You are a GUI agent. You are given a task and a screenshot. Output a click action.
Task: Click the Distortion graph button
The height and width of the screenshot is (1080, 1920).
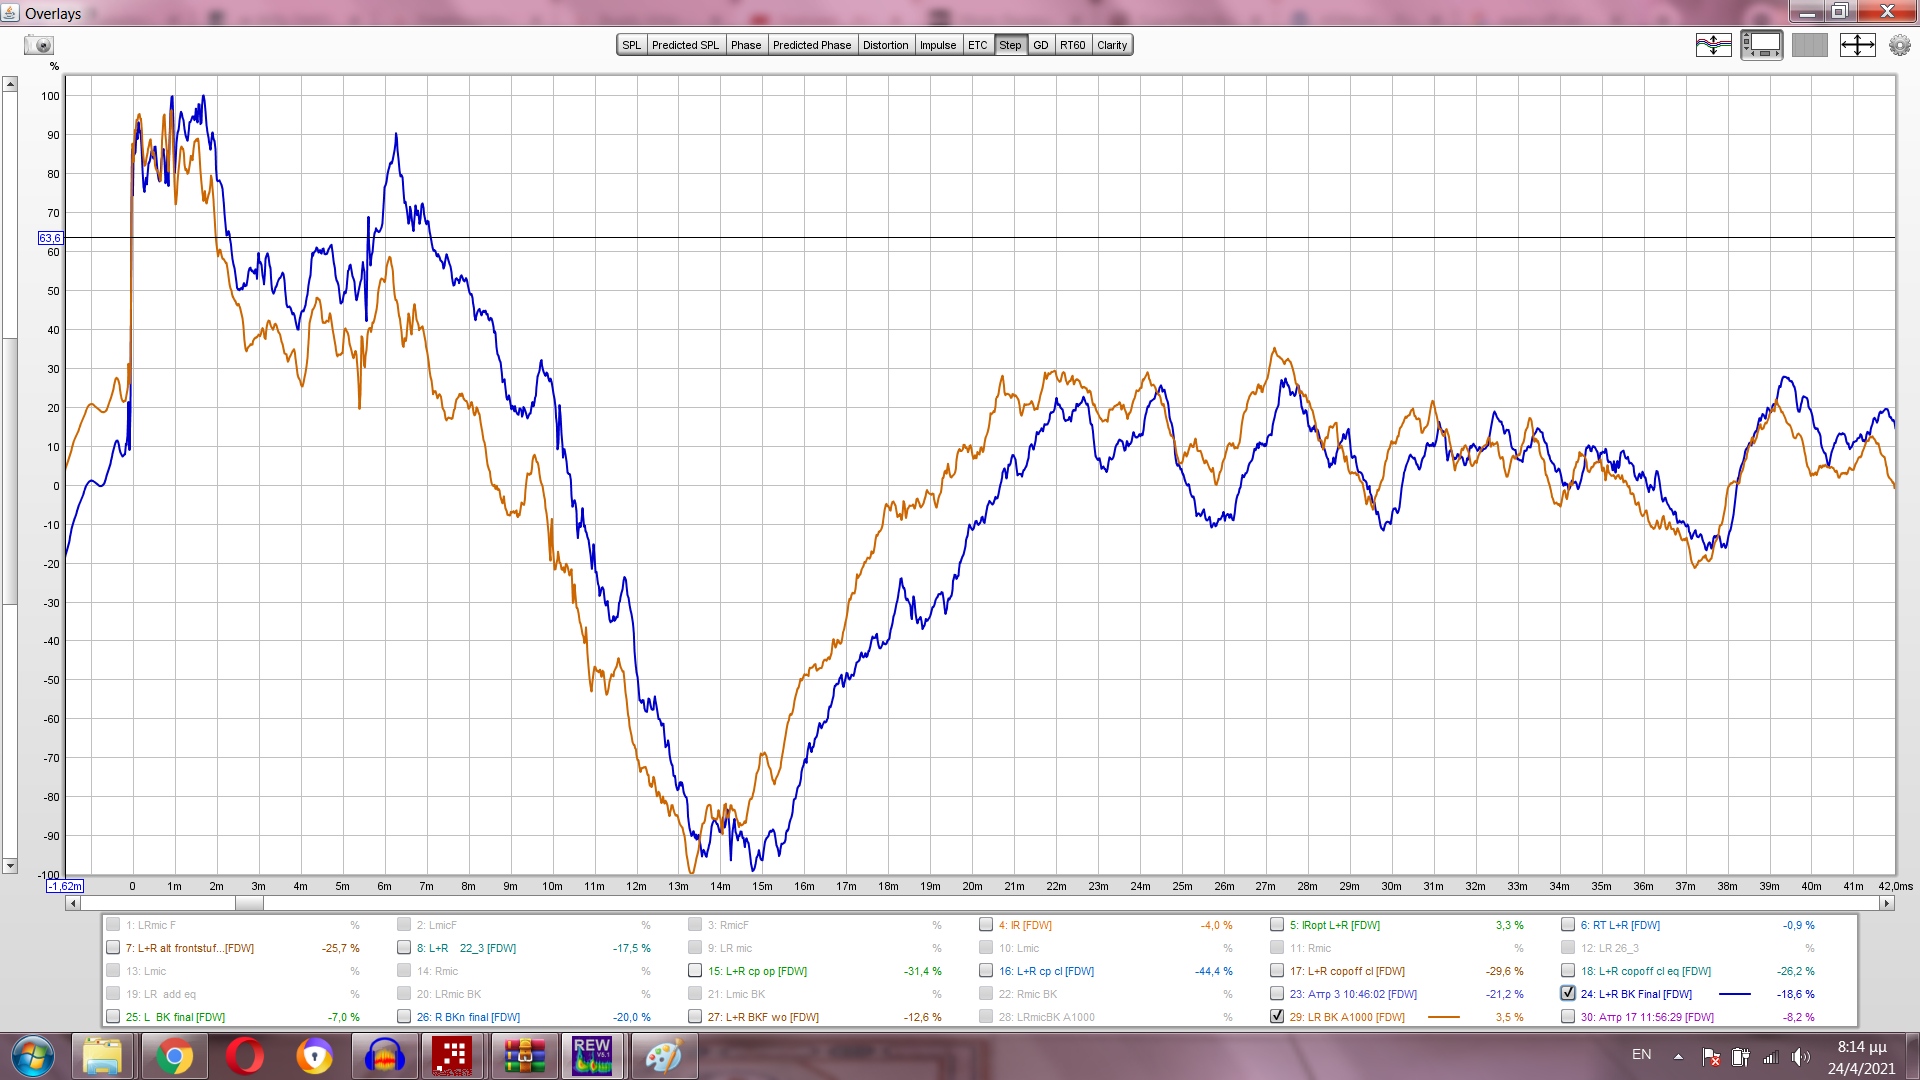885,45
